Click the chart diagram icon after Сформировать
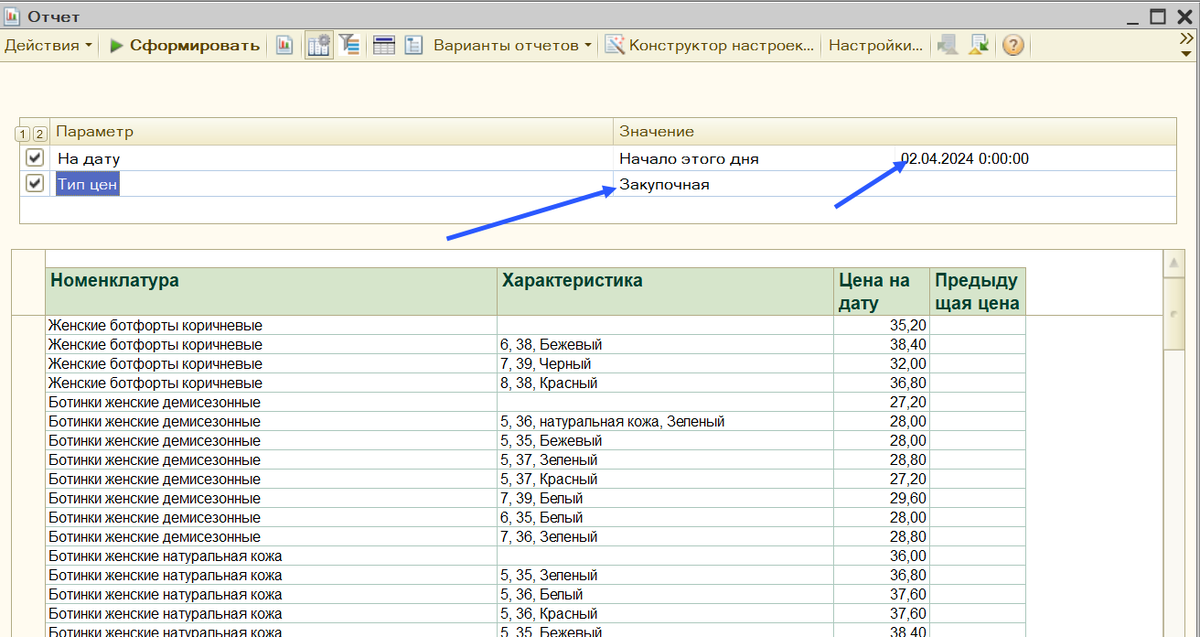Image resolution: width=1200 pixels, height=637 pixels. pos(284,45)
